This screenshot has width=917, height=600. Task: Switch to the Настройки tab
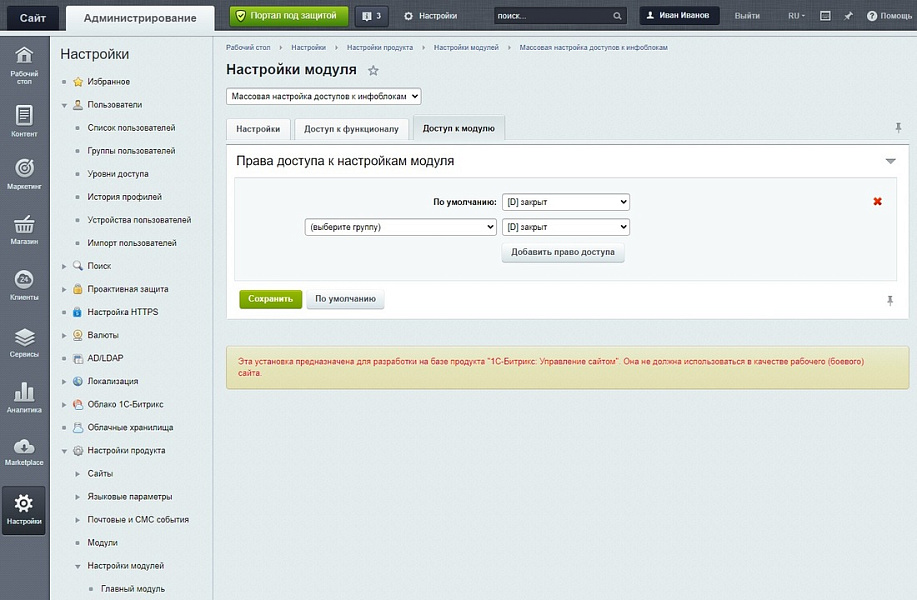(x=258, y=129)
